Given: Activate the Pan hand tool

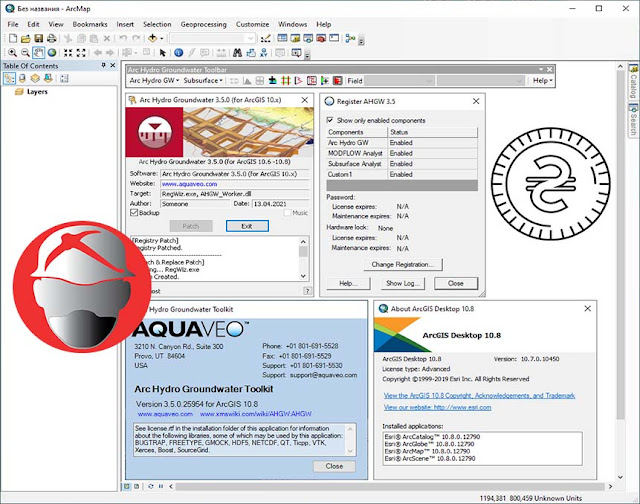Looking at the screenshot, I should [x=38, y=53].
